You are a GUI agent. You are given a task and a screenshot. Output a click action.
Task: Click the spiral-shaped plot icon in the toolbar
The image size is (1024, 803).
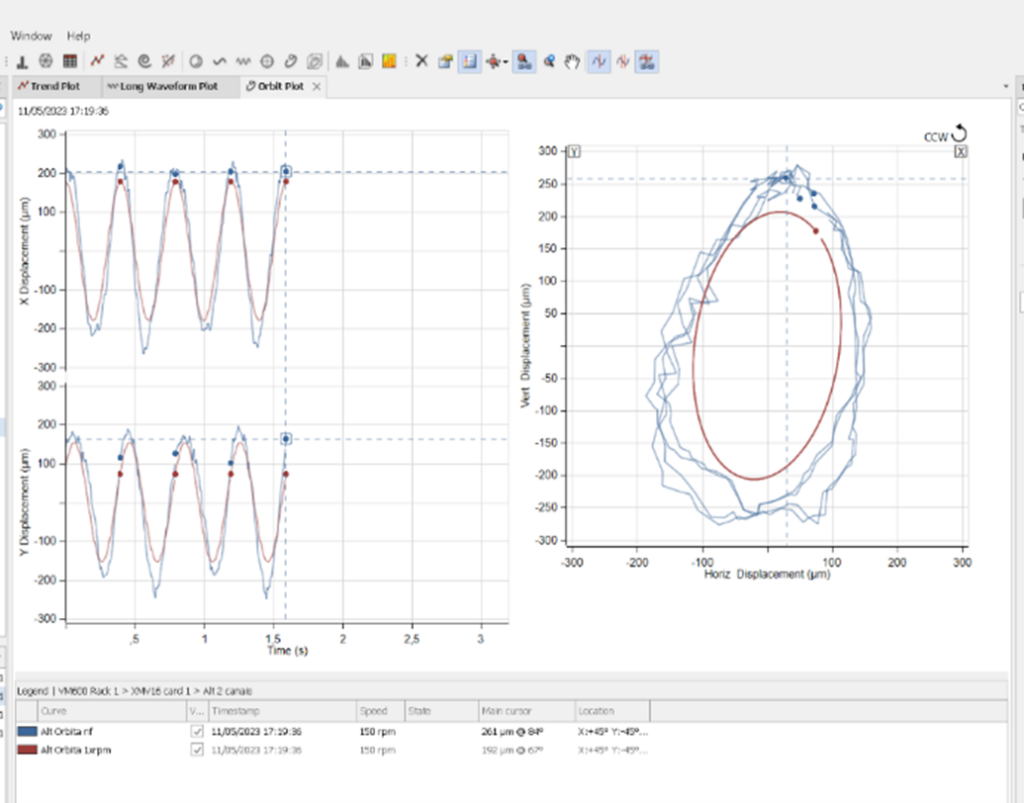pos(145,61)
